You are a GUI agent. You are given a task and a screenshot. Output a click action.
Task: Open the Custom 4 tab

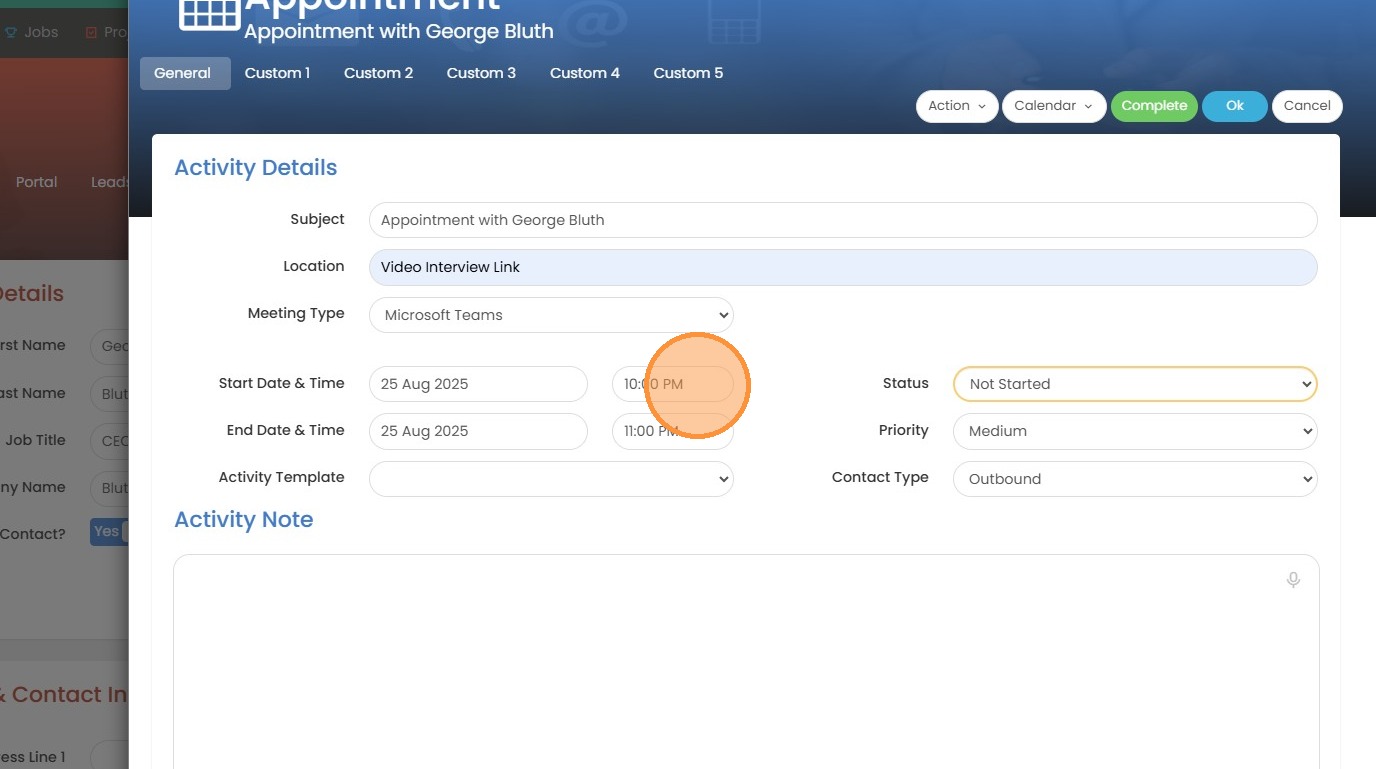[585, 73]
